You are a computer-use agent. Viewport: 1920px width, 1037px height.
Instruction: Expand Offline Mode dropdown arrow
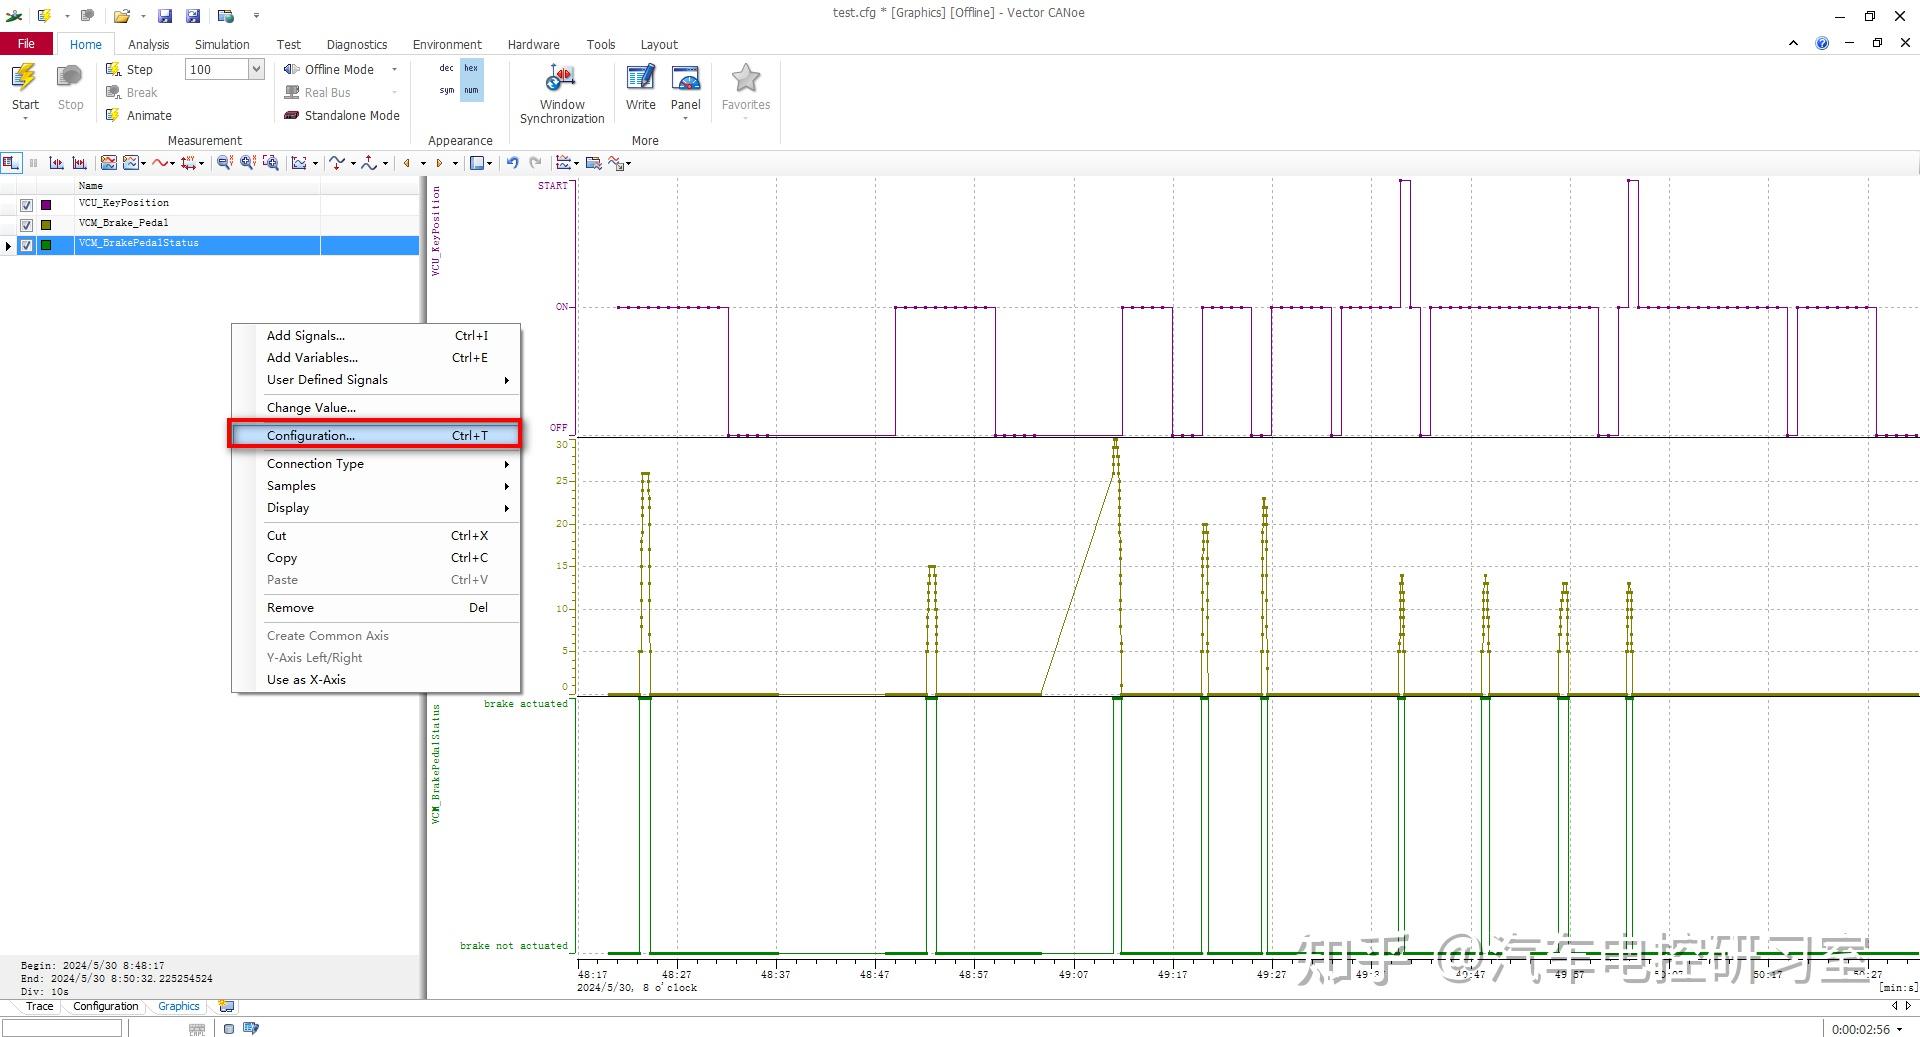[394, 69]
